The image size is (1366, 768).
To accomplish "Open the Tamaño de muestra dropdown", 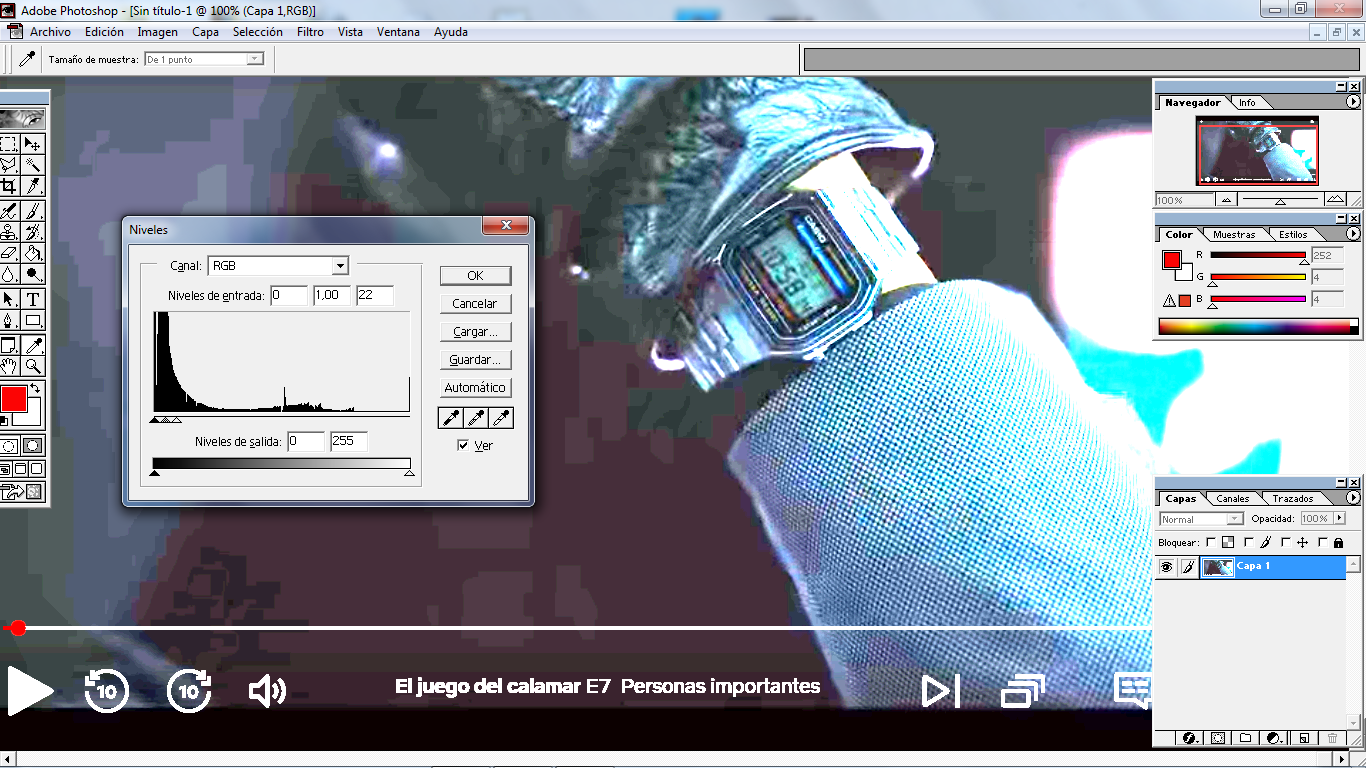I will (x=254, y=59).
